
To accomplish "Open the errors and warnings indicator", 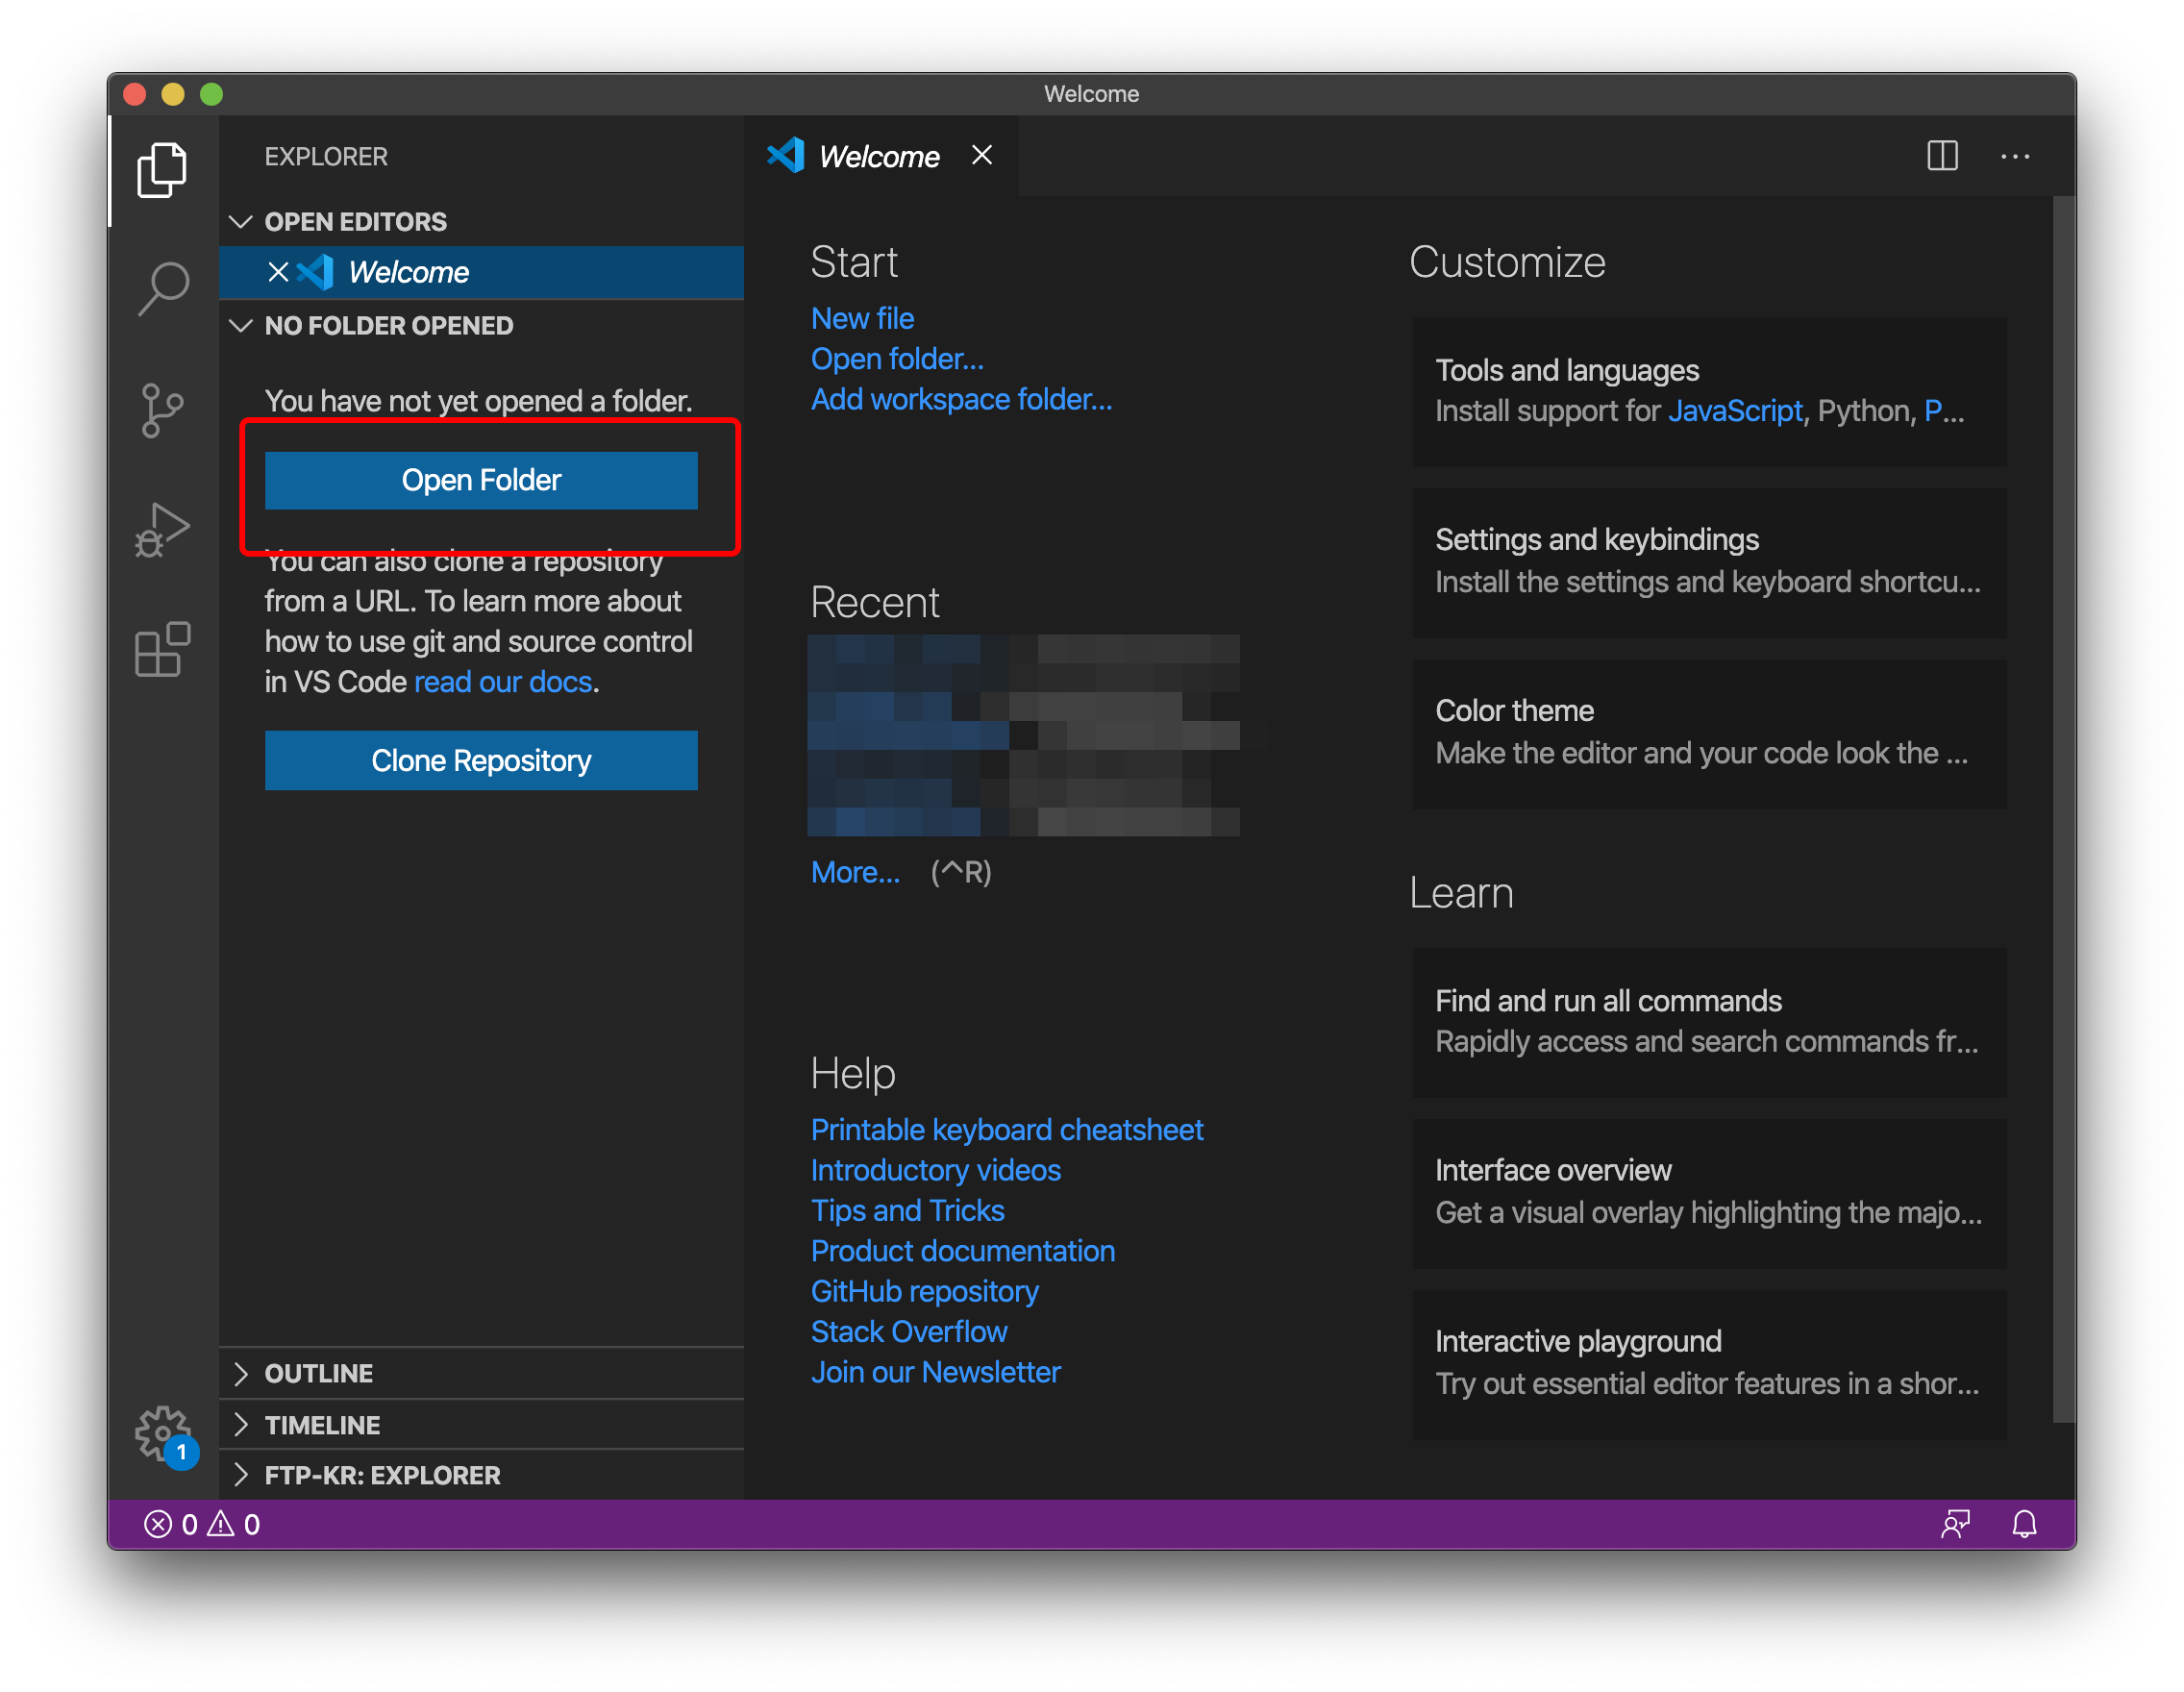I will [202, 1524].
